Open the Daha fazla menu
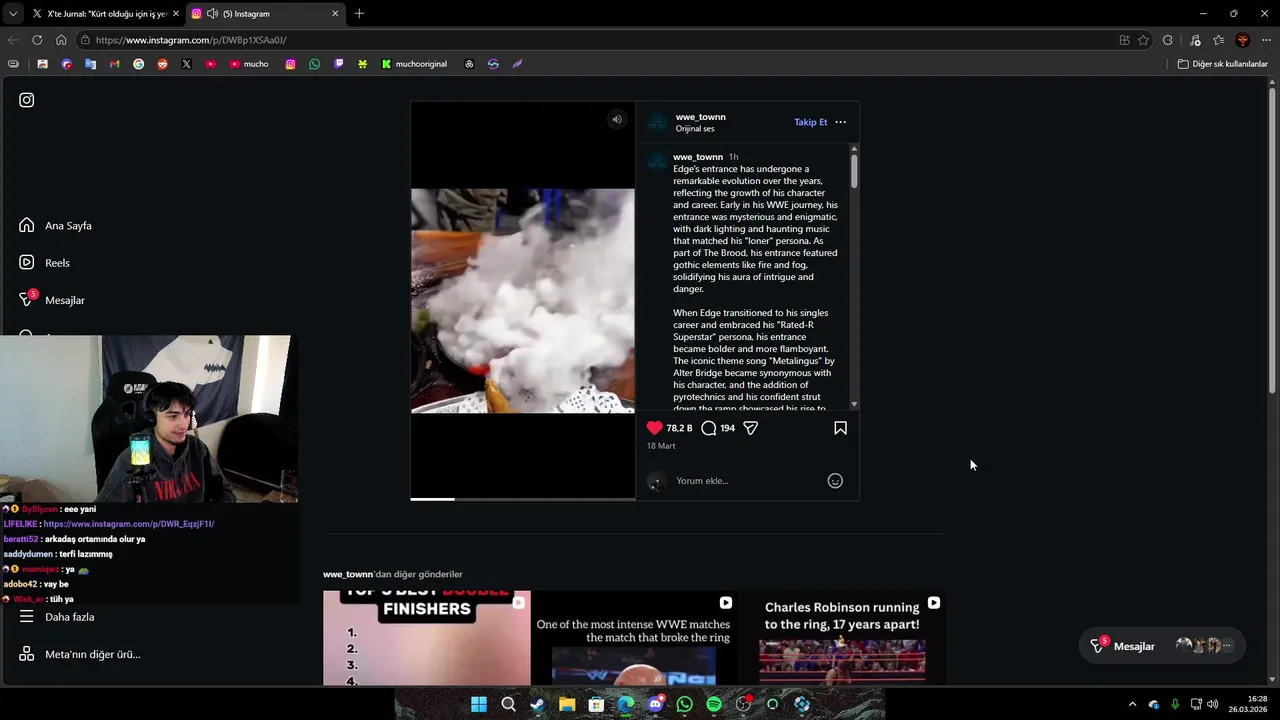The height and width of the screenshot is (720, 1280). pos(57,617)
